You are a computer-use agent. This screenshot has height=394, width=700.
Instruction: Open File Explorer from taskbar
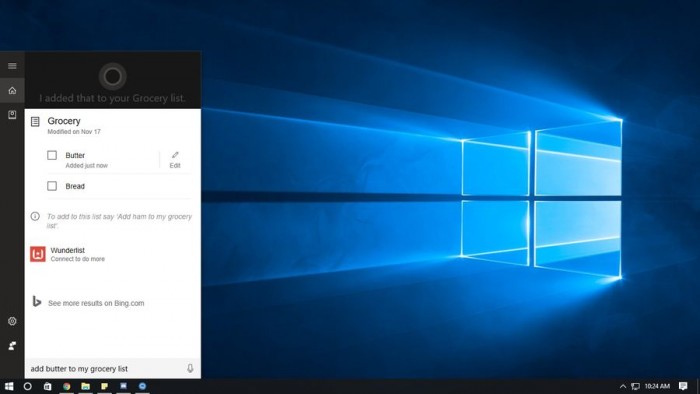pos(86,386)
